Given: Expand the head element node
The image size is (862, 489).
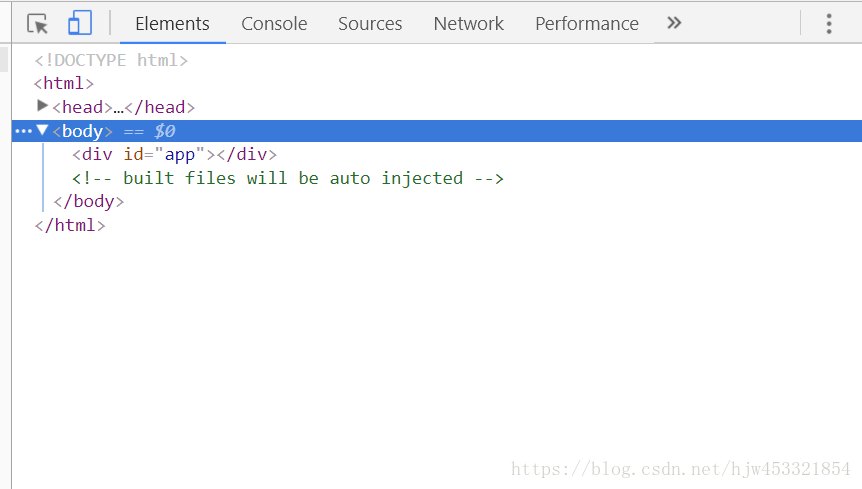Looking at the screenshot, I should (x=42, y=106).
